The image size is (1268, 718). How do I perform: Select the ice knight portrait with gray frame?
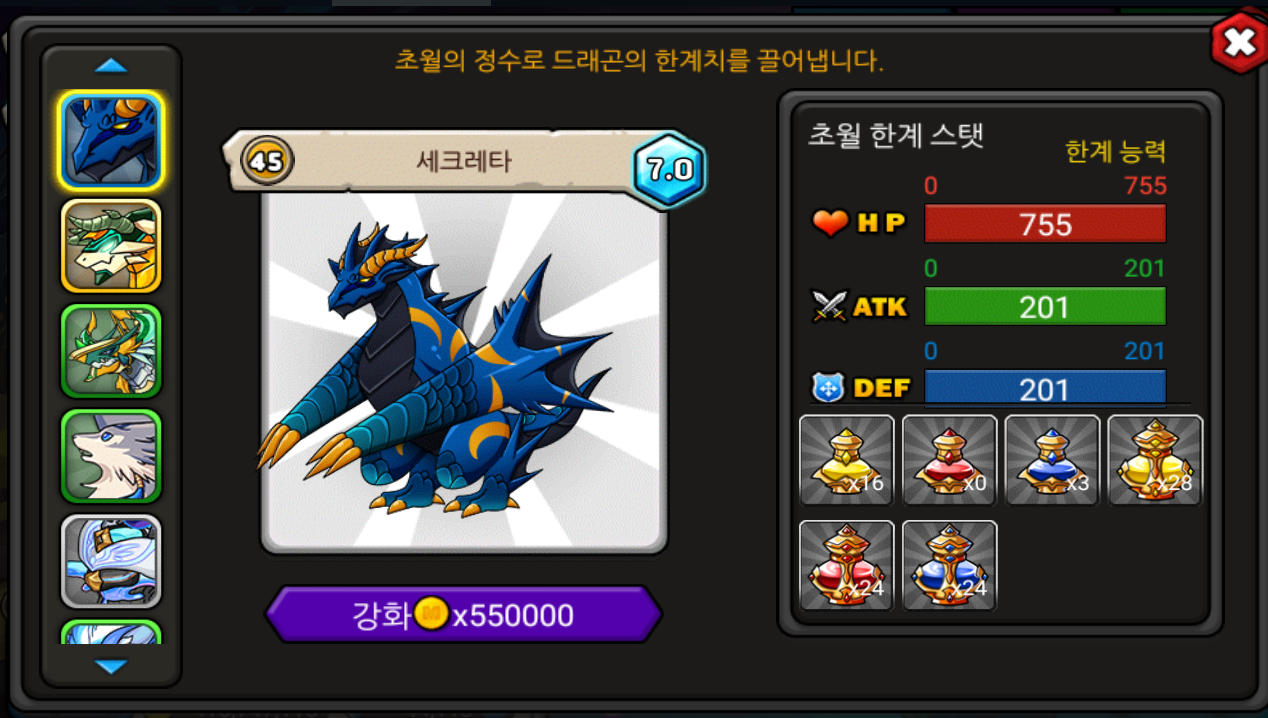click(x=111, y=561)
